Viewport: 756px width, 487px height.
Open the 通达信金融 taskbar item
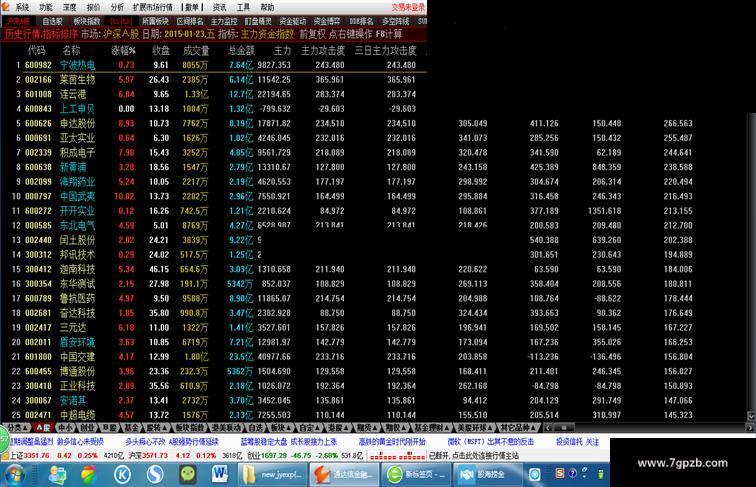click(344, 475)
